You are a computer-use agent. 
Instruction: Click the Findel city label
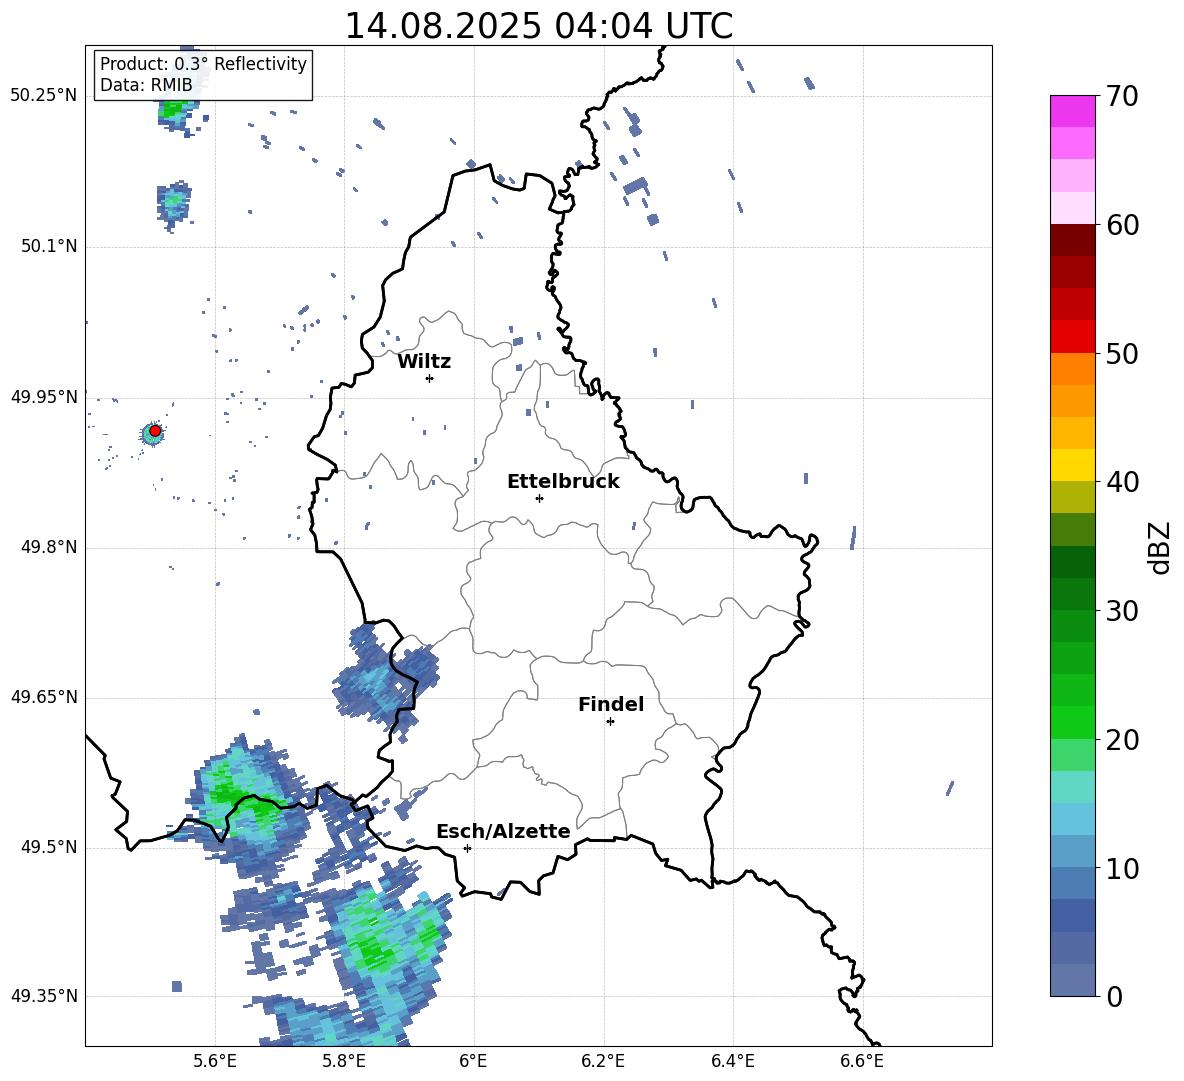[x=611, y=704]
